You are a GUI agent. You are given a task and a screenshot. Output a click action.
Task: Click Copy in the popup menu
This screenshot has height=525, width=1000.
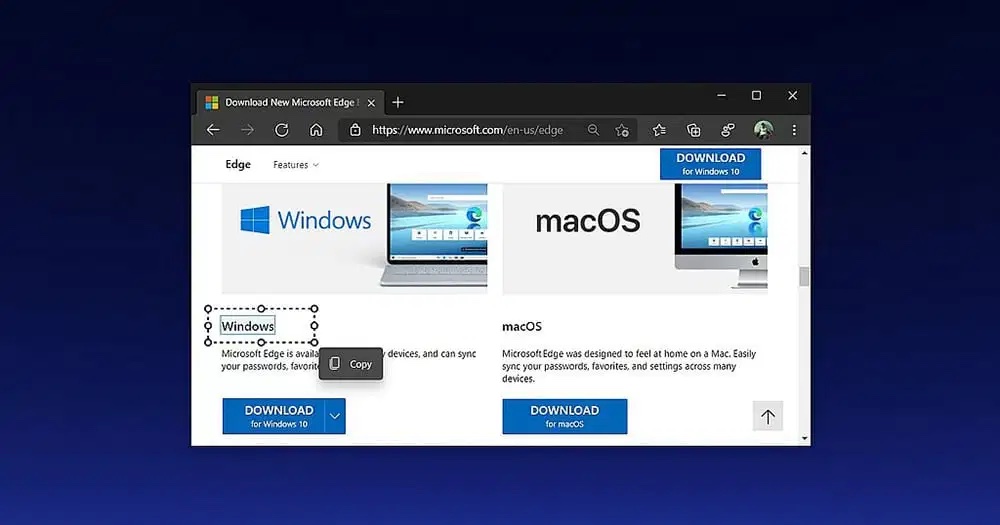351,364
